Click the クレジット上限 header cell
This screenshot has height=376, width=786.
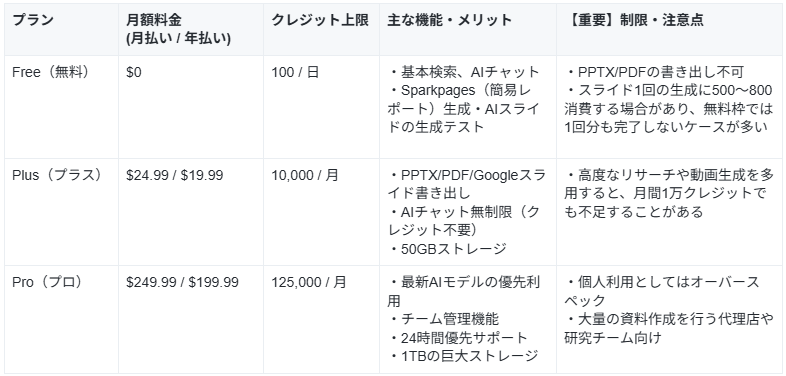click(320, 20)
